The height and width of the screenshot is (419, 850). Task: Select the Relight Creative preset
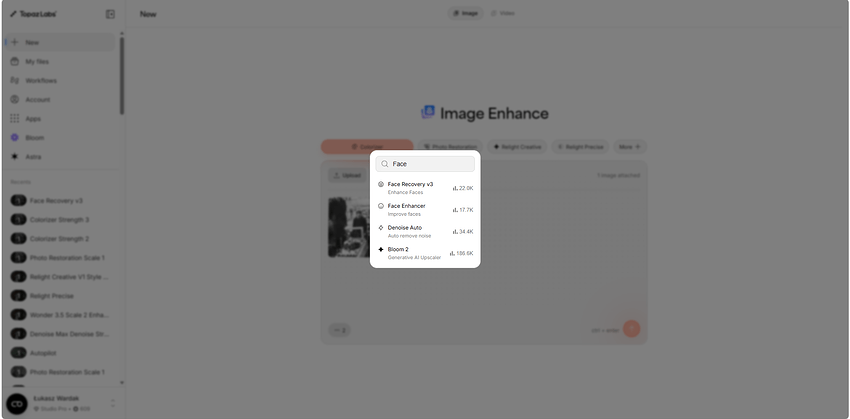coord(517,147)
